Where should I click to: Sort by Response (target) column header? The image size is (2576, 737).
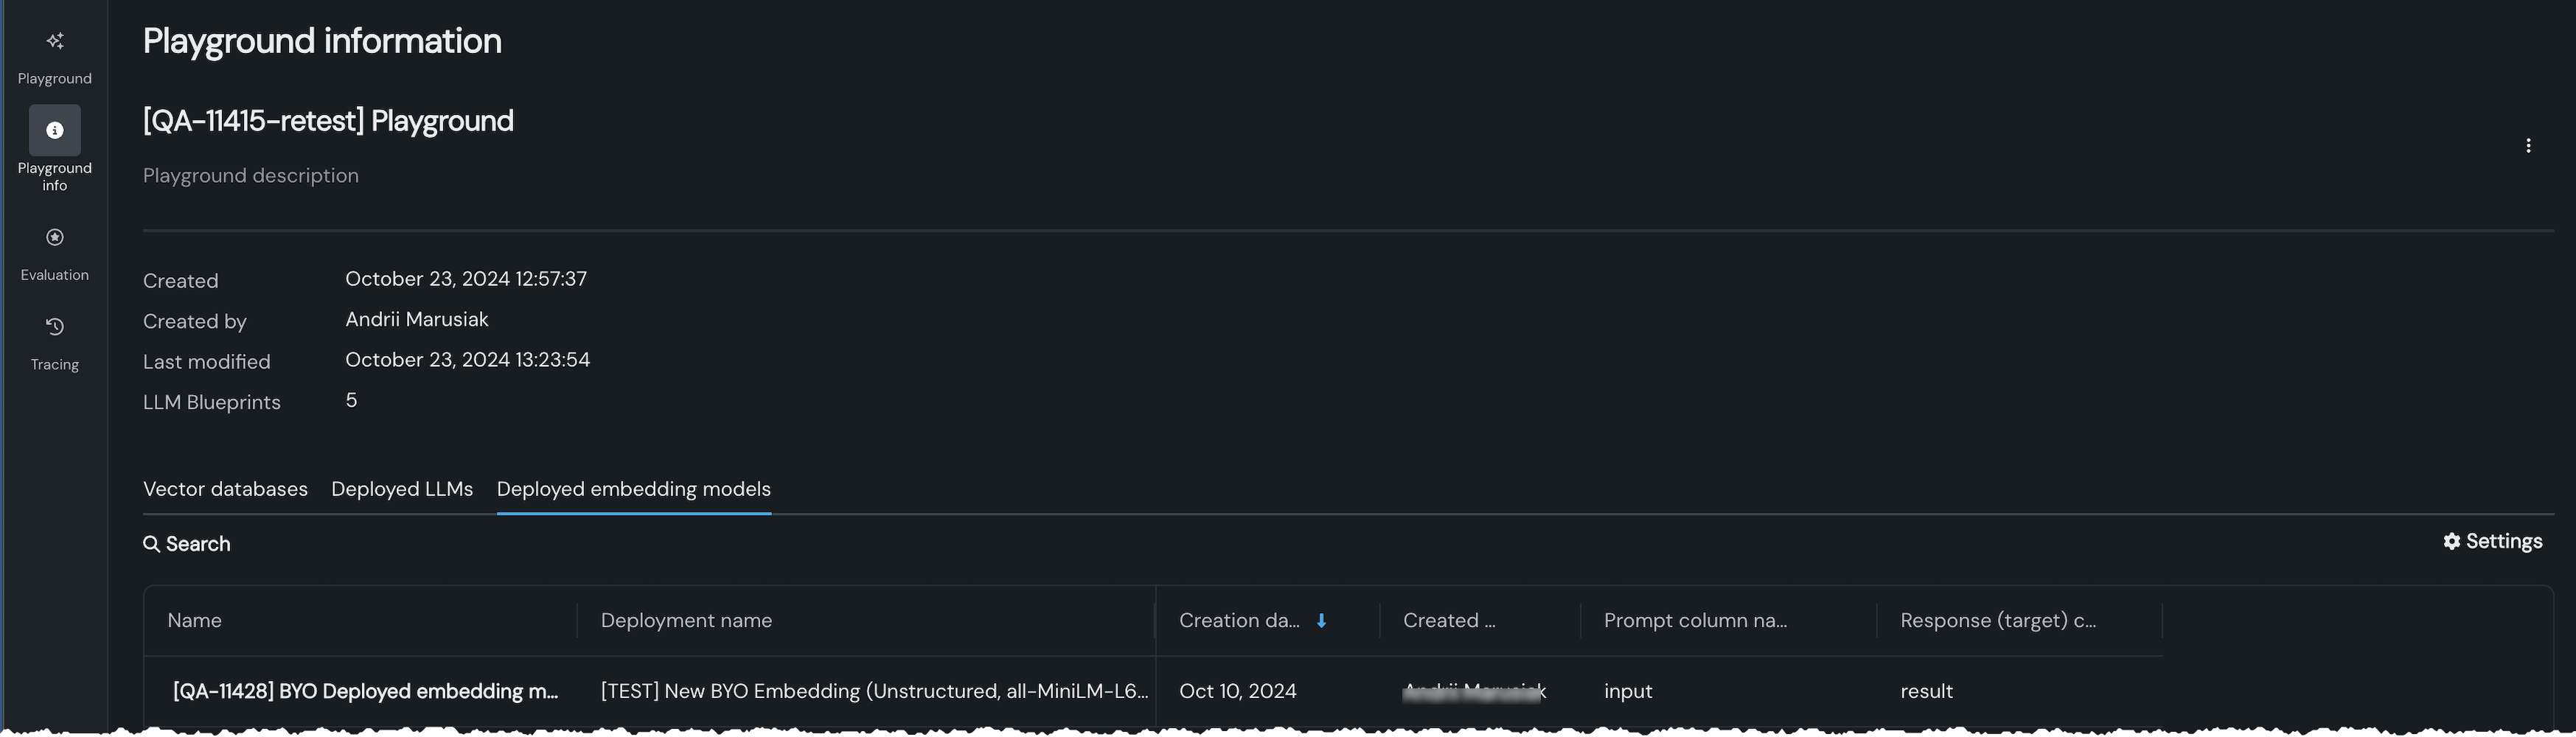[1998, 621]
